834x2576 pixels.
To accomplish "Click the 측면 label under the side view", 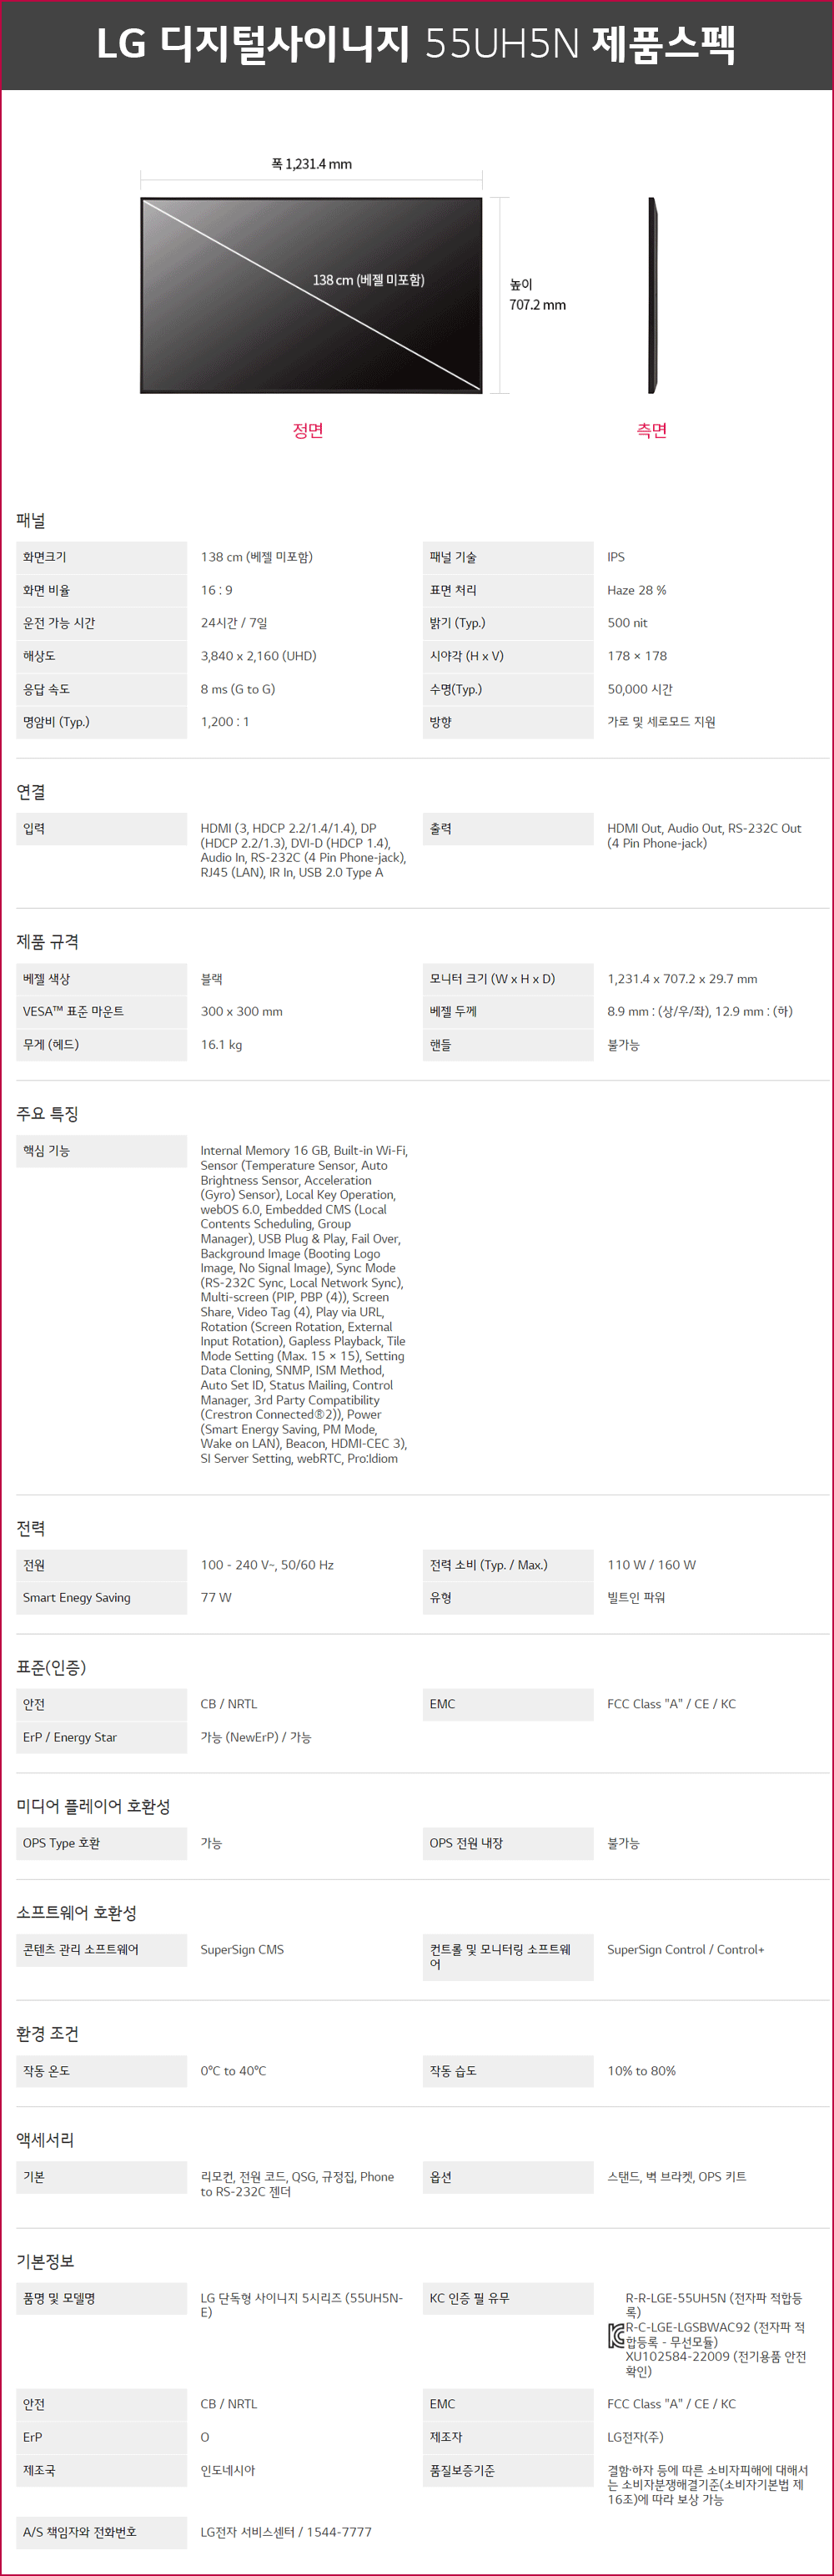I will pos(652,430).
